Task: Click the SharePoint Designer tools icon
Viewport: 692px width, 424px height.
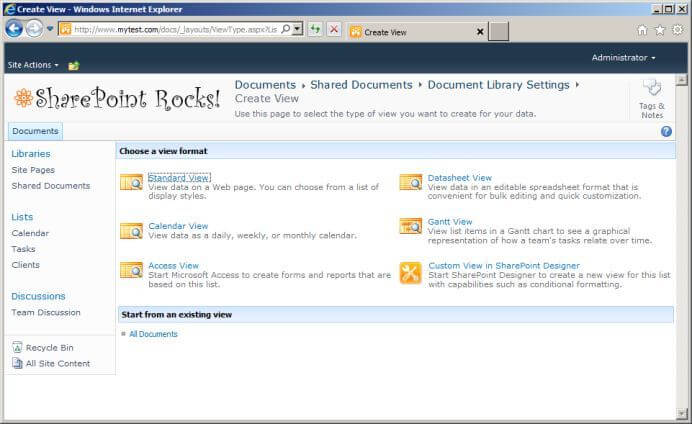Action: tap(411, 273)
